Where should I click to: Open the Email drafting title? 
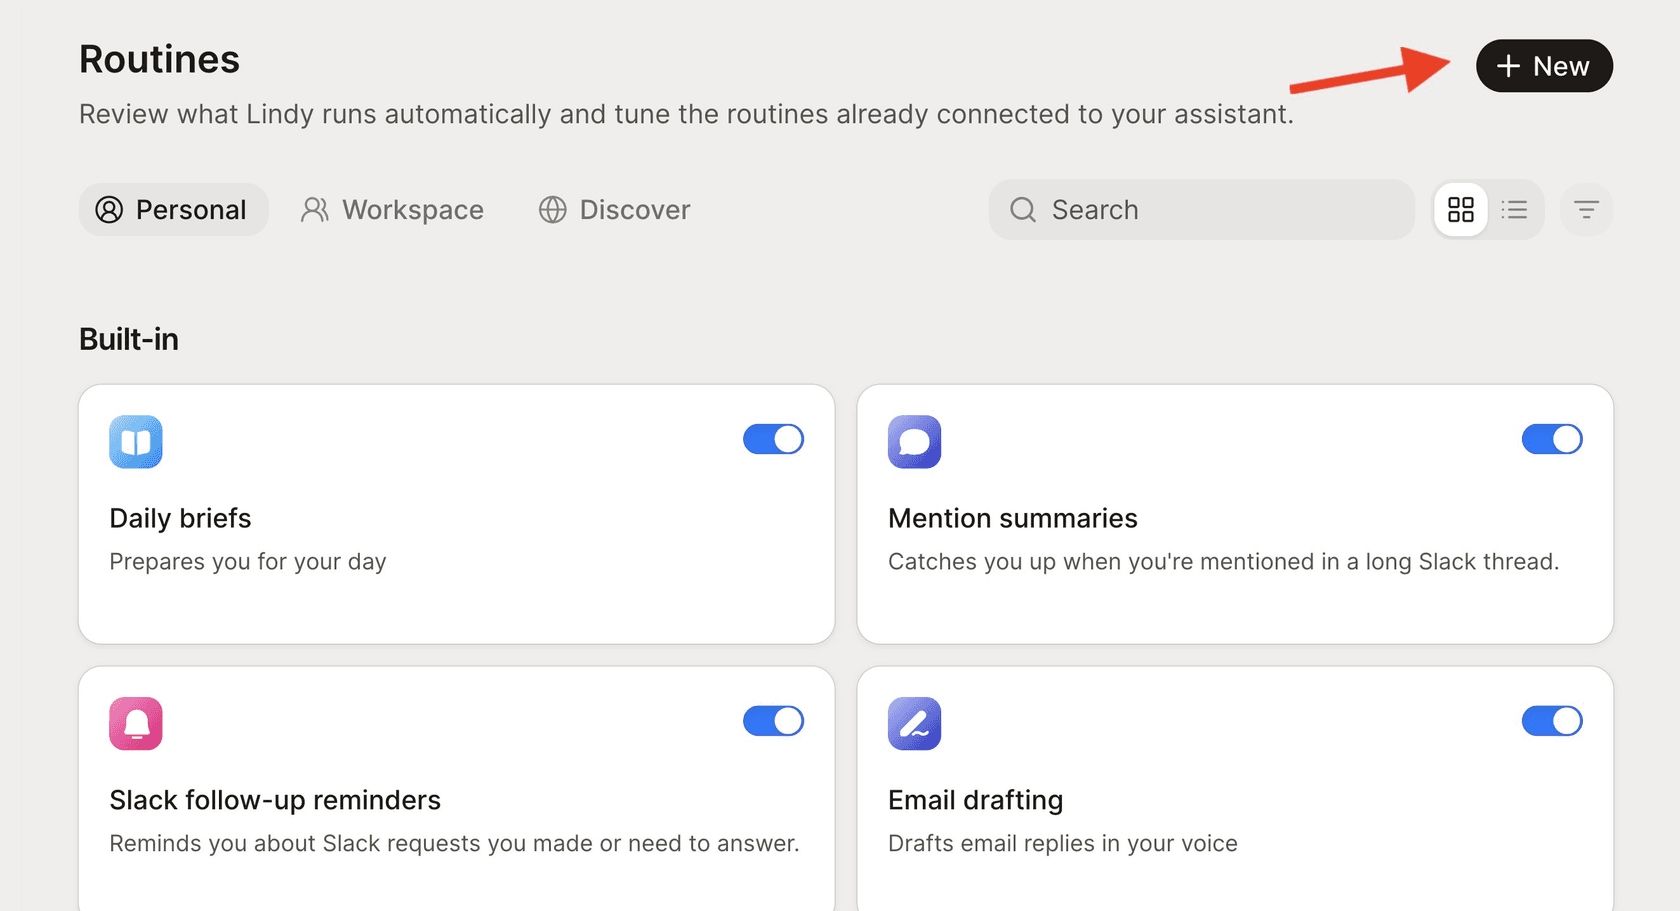[x=975, y=800]
